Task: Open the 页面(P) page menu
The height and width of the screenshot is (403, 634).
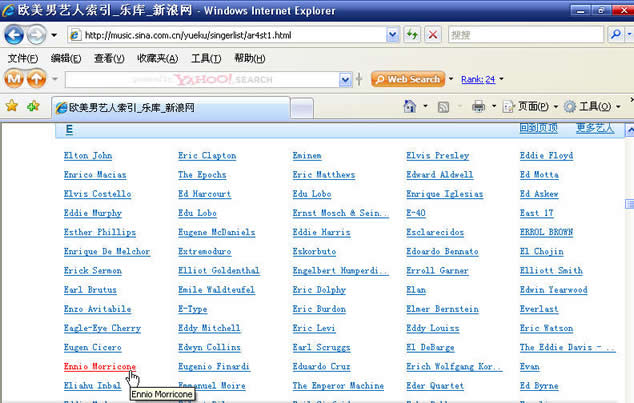Action: pyautogui.click(x=530, y=106)
